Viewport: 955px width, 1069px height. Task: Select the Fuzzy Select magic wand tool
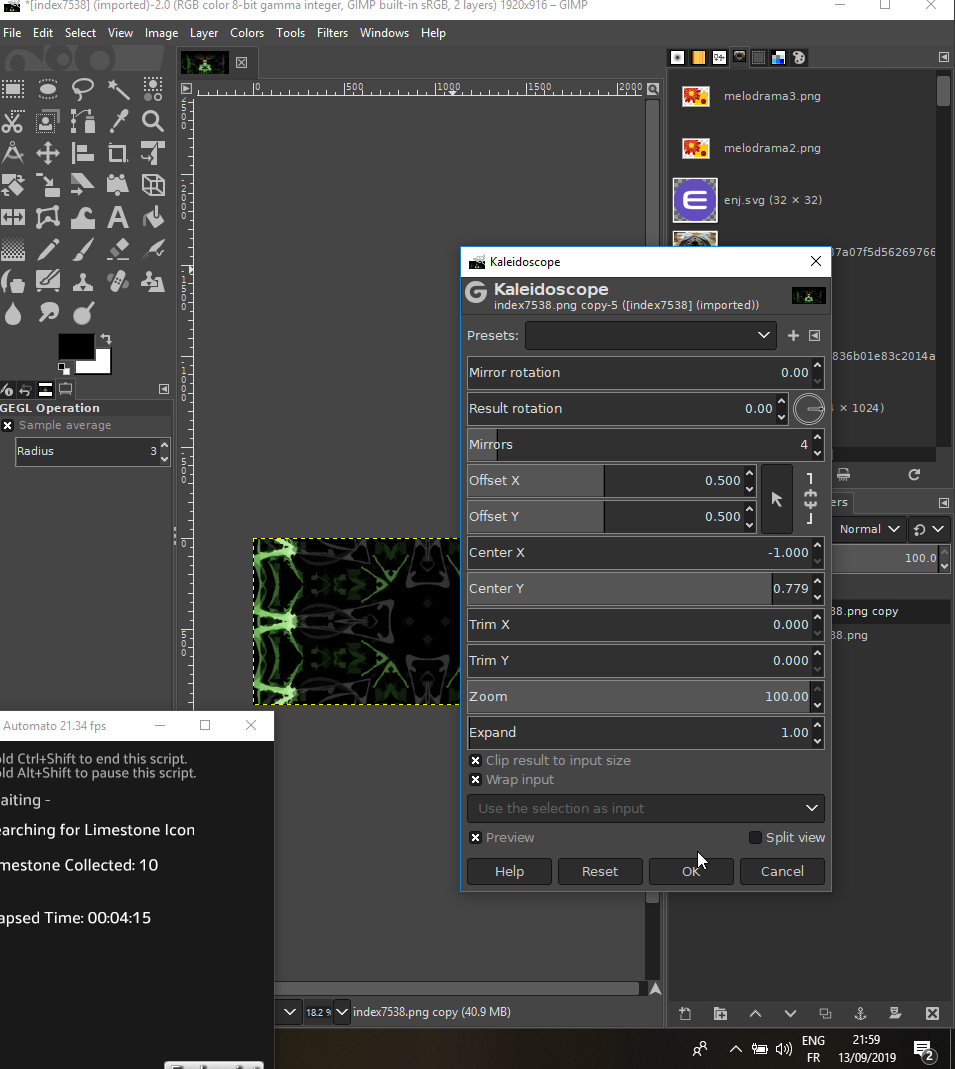tap(118, 89)
